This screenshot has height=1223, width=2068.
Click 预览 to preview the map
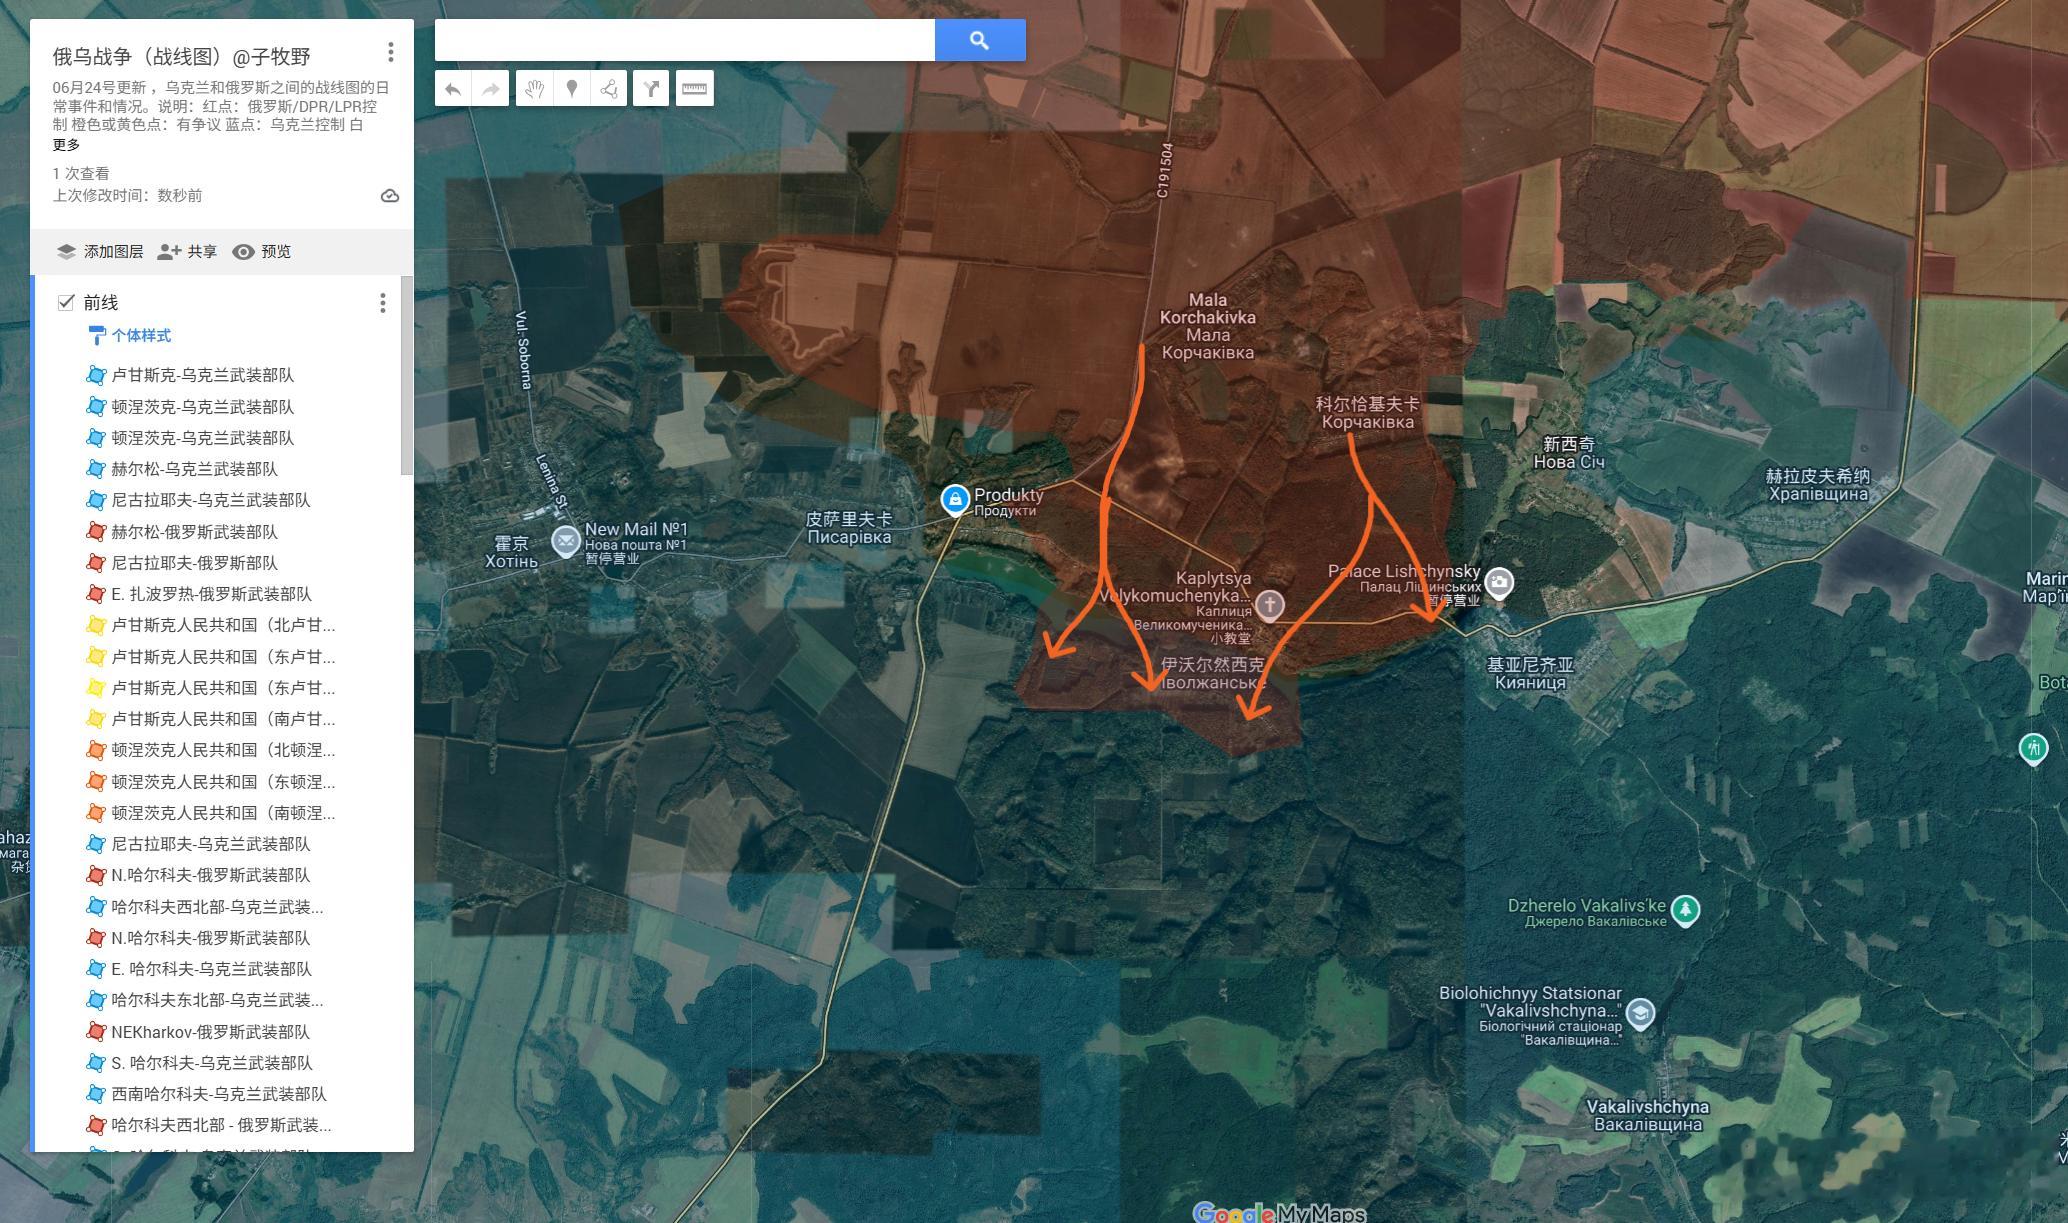coord(262,252)
